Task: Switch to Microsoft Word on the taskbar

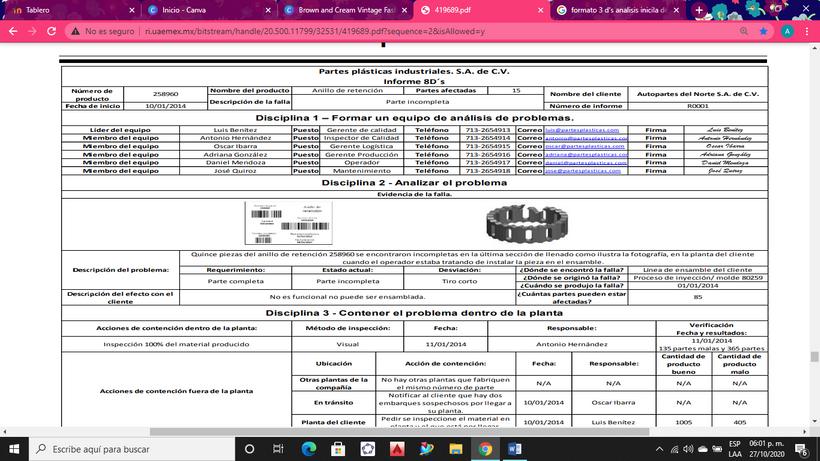Action: tap(515, 449)
